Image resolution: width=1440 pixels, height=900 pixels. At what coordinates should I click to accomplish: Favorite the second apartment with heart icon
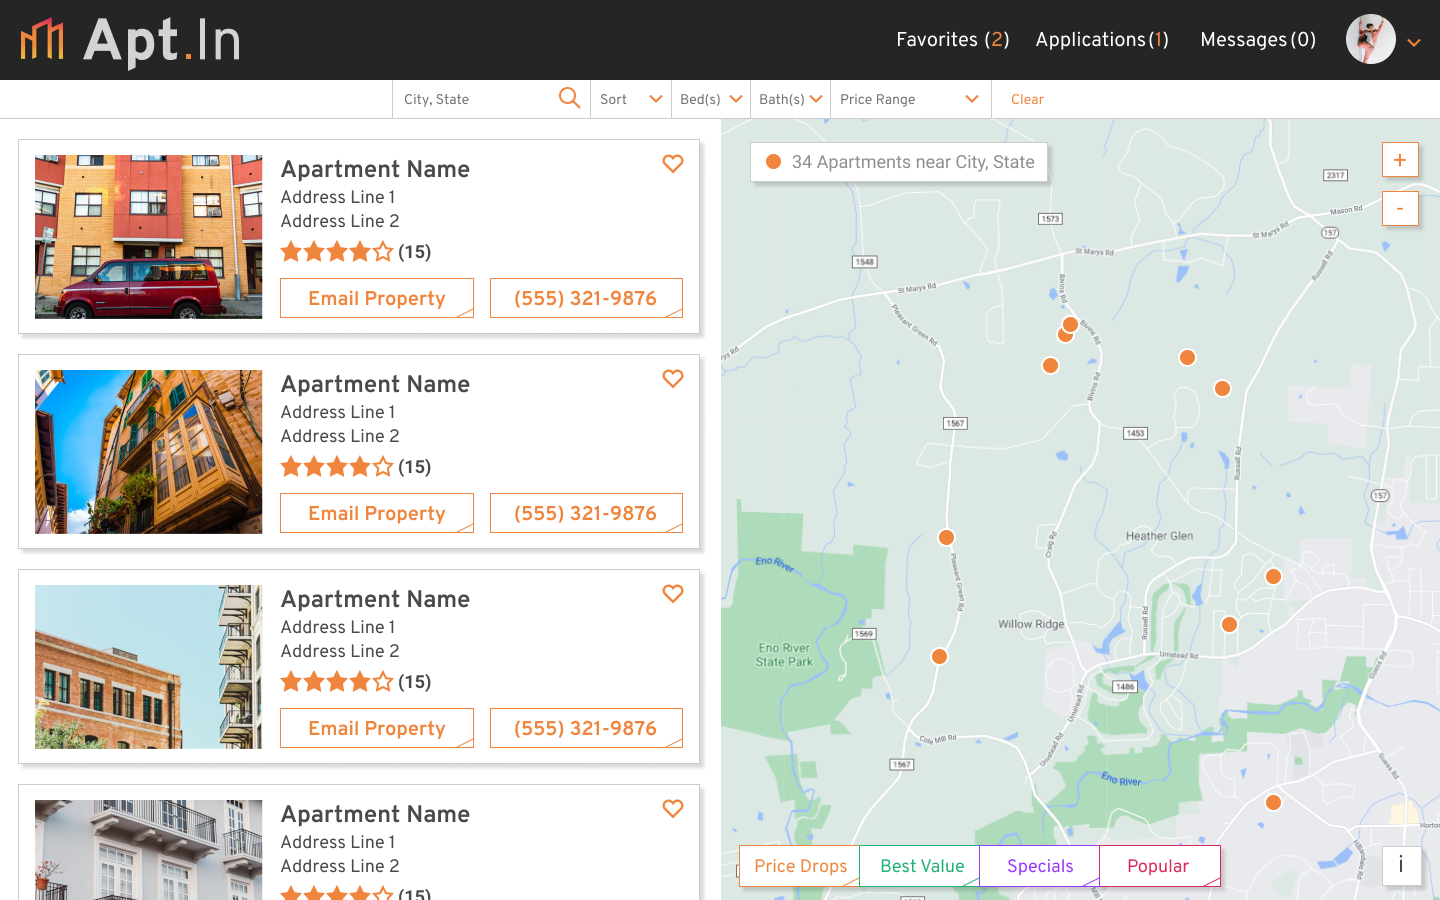[x=673, y=378]
